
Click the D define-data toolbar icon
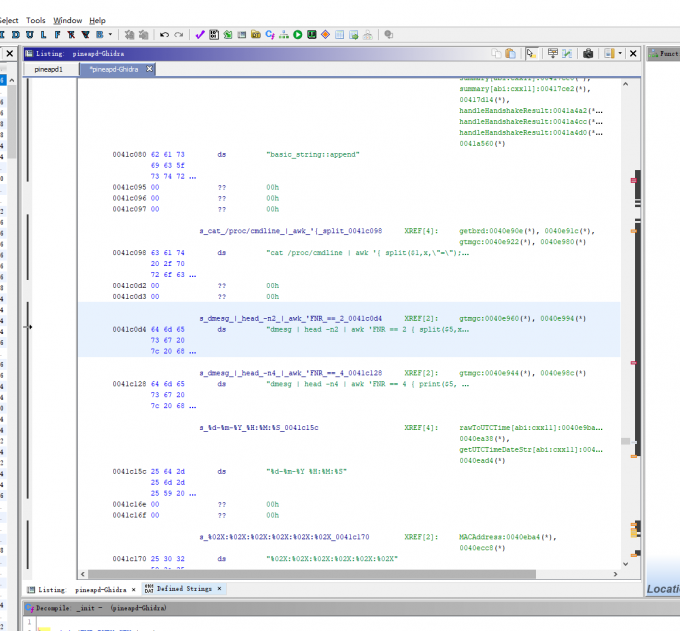click(x=16, y=35)
